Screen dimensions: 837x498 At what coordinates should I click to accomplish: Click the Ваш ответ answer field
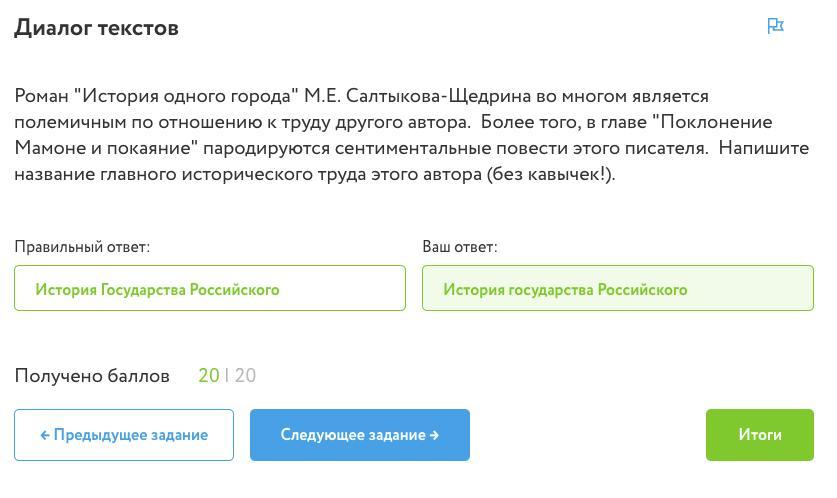tap(618, 288)
